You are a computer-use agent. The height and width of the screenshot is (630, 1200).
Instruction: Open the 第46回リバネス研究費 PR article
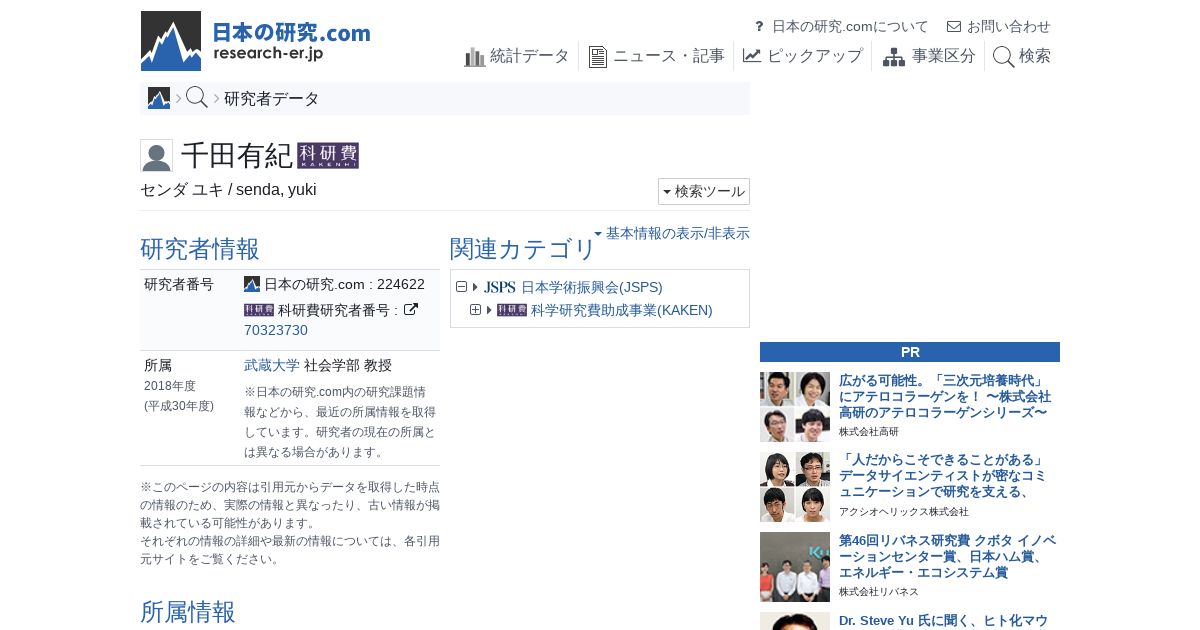947,556
